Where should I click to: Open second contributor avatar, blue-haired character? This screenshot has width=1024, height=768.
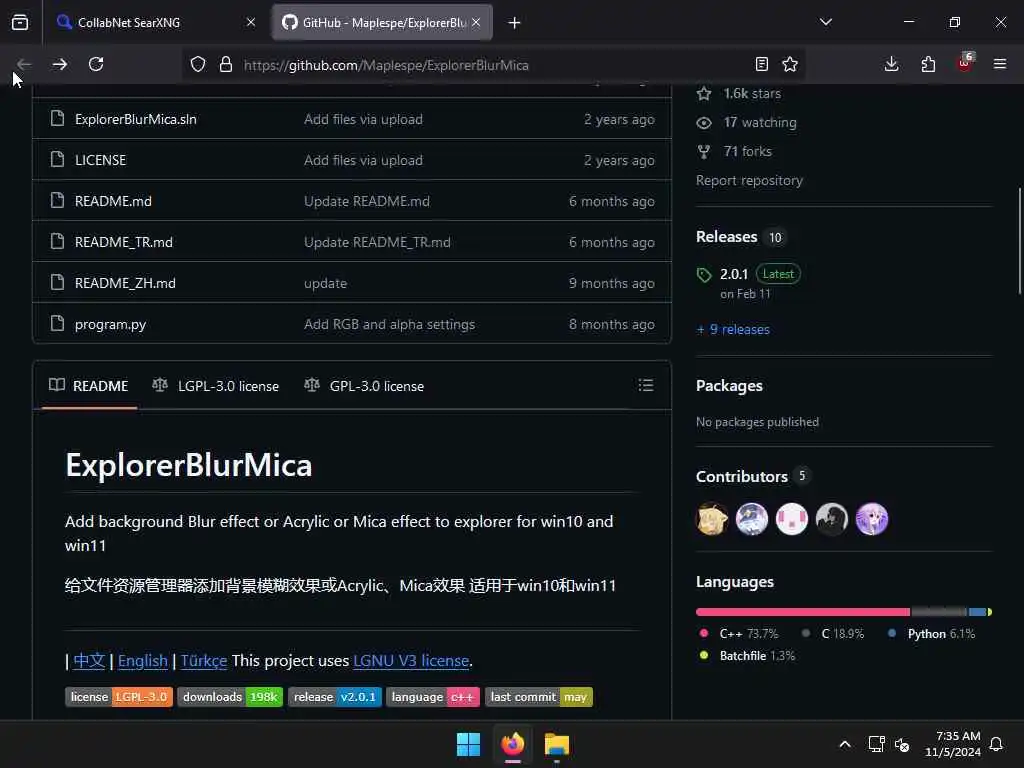[752, 519]
